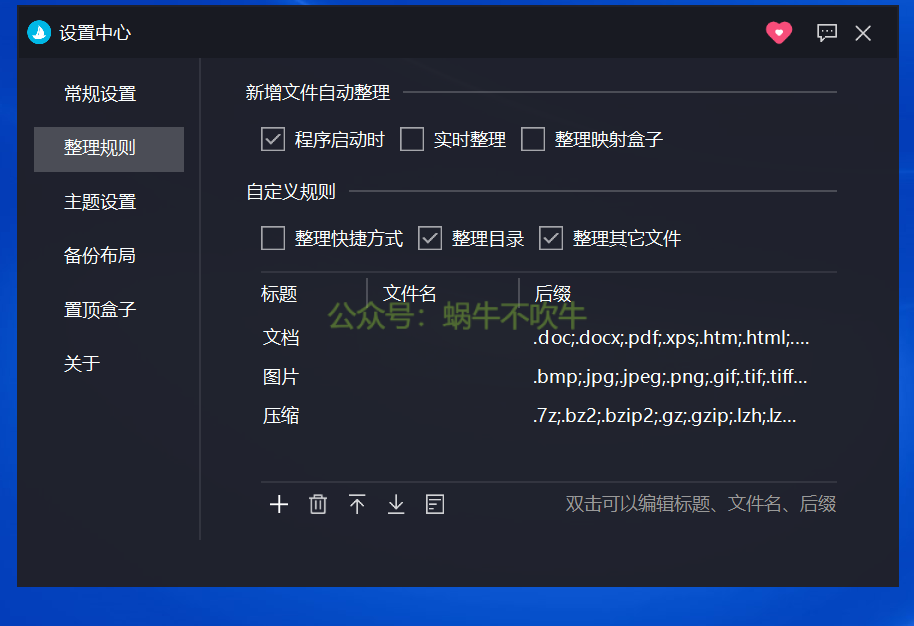Enable the 实时整理 checkbox
914x626 pixels.
[x=412, y=139]
